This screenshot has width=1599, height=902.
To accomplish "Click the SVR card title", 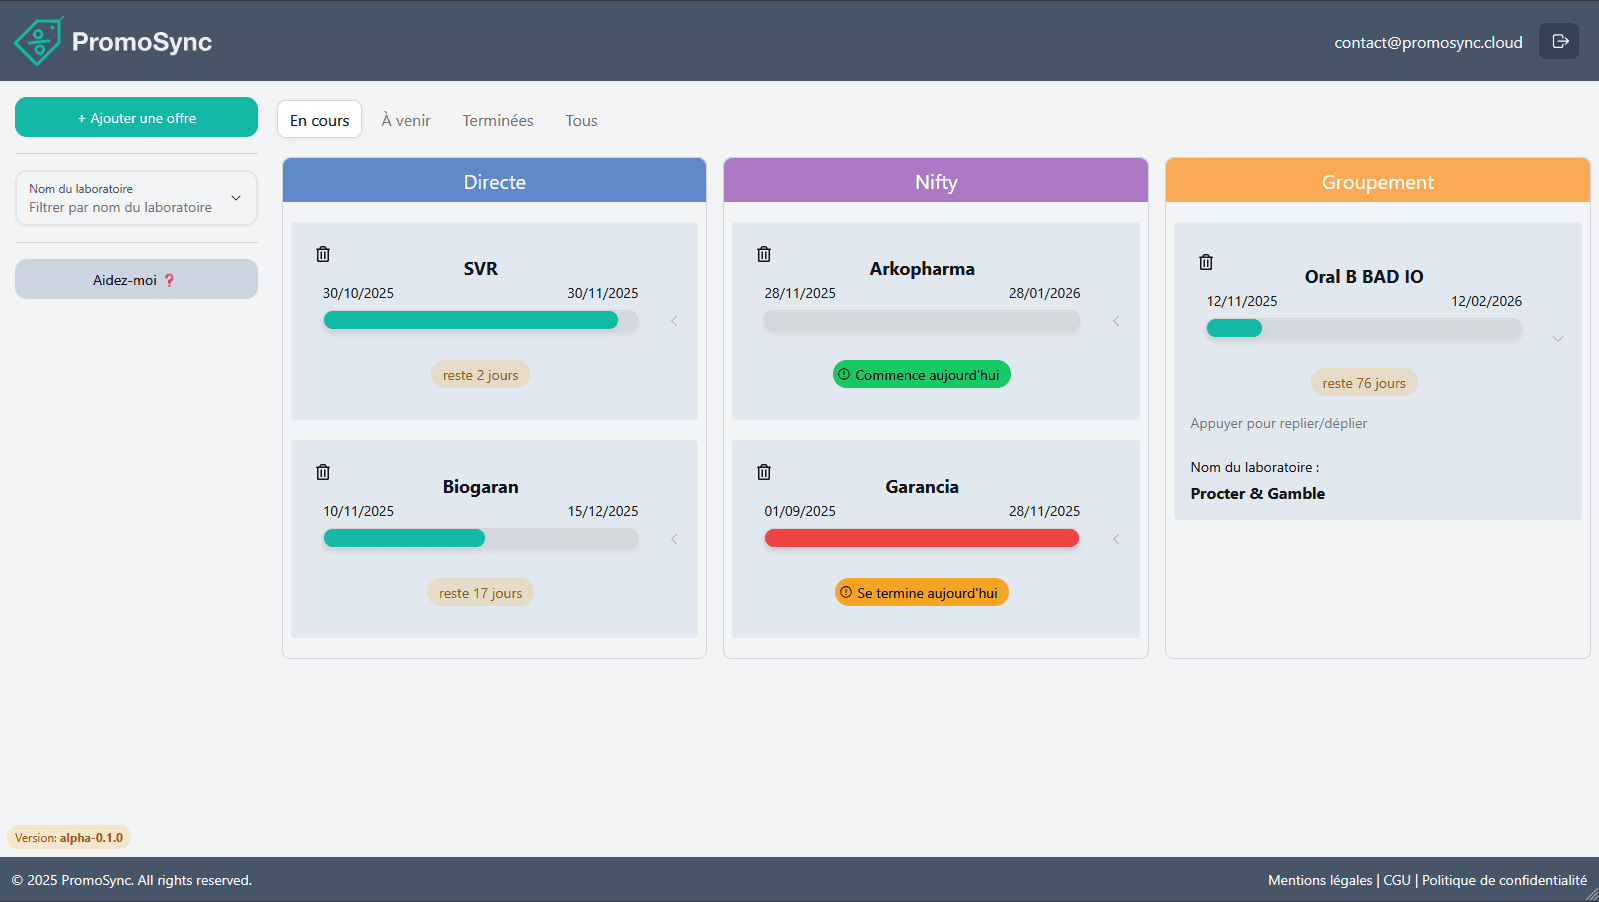I will coord(480,268).
